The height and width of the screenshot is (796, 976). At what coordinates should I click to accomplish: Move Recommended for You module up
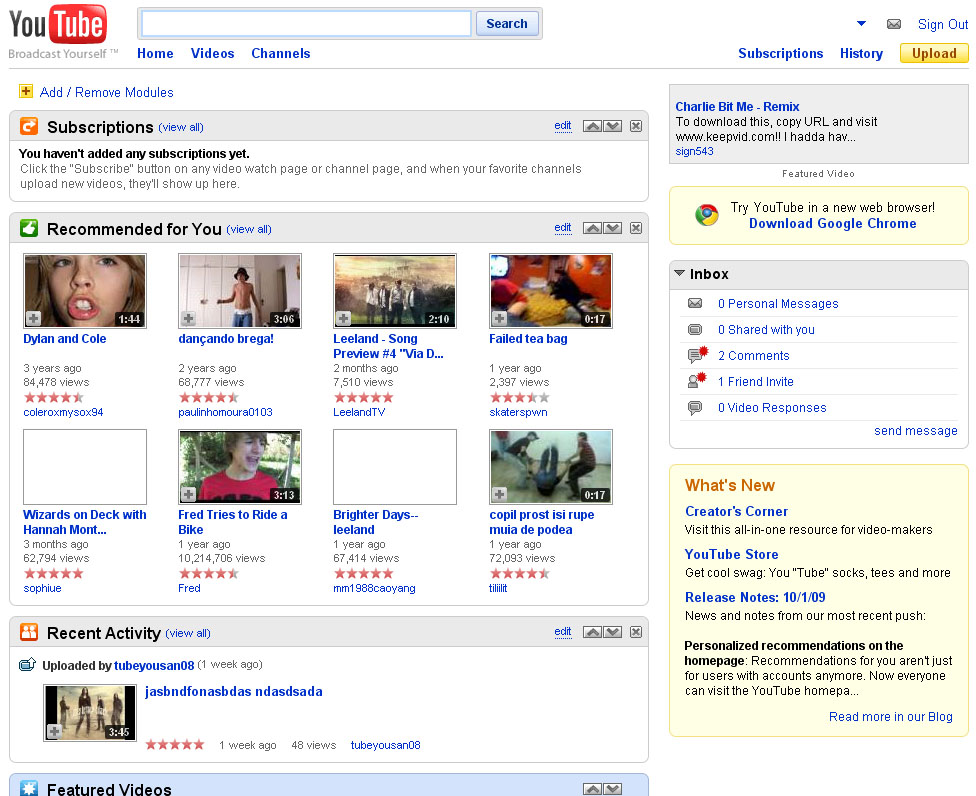pos(593,228)
